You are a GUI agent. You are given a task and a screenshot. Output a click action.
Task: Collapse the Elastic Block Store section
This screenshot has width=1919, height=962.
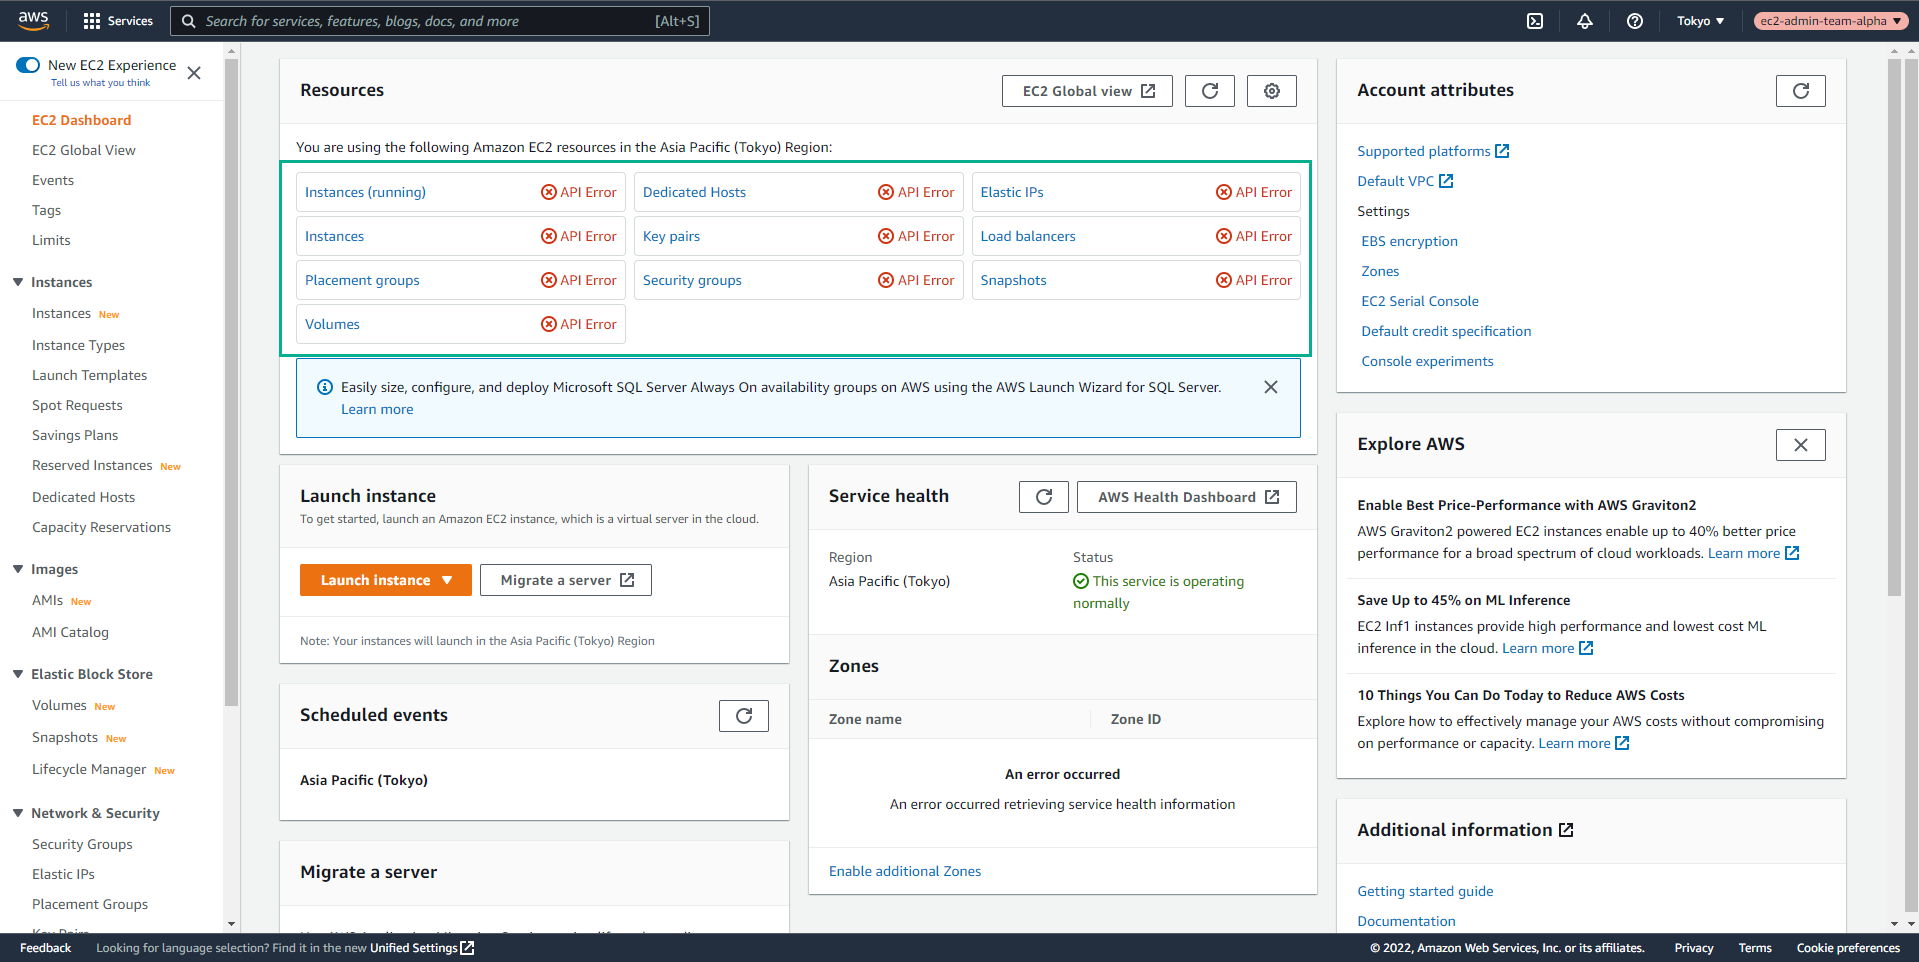[18, 674]
